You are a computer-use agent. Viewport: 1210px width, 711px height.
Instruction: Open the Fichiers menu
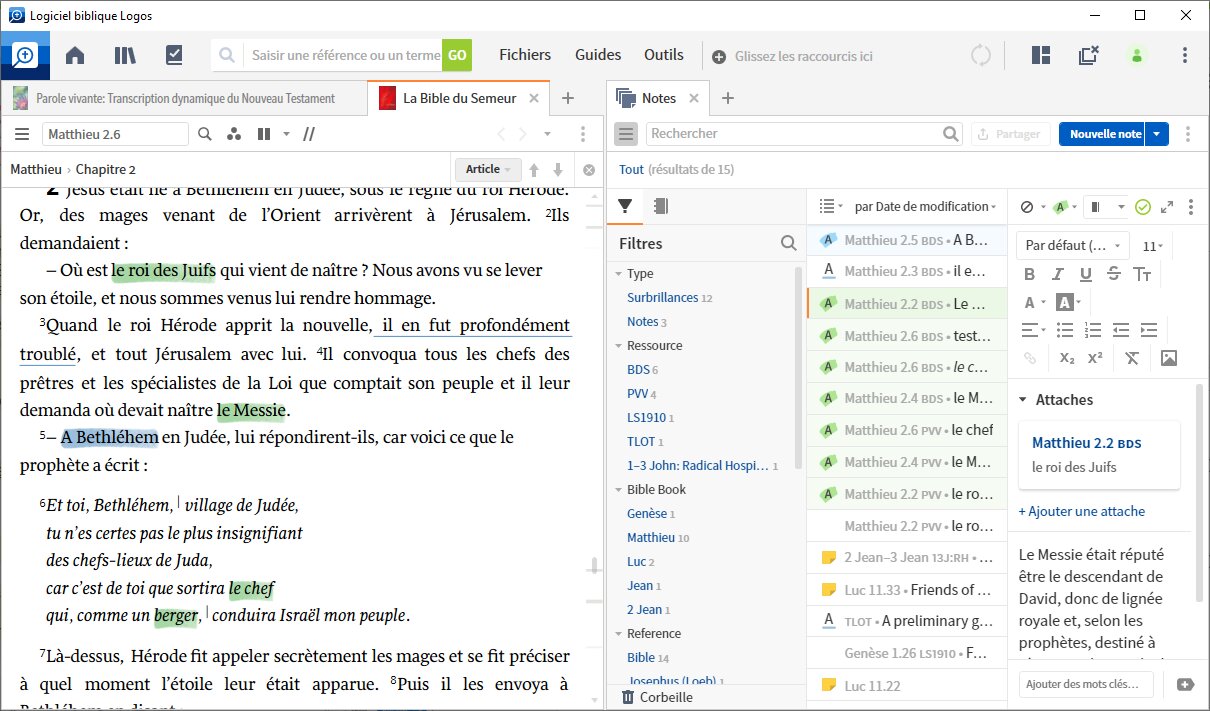pos(525,56)
